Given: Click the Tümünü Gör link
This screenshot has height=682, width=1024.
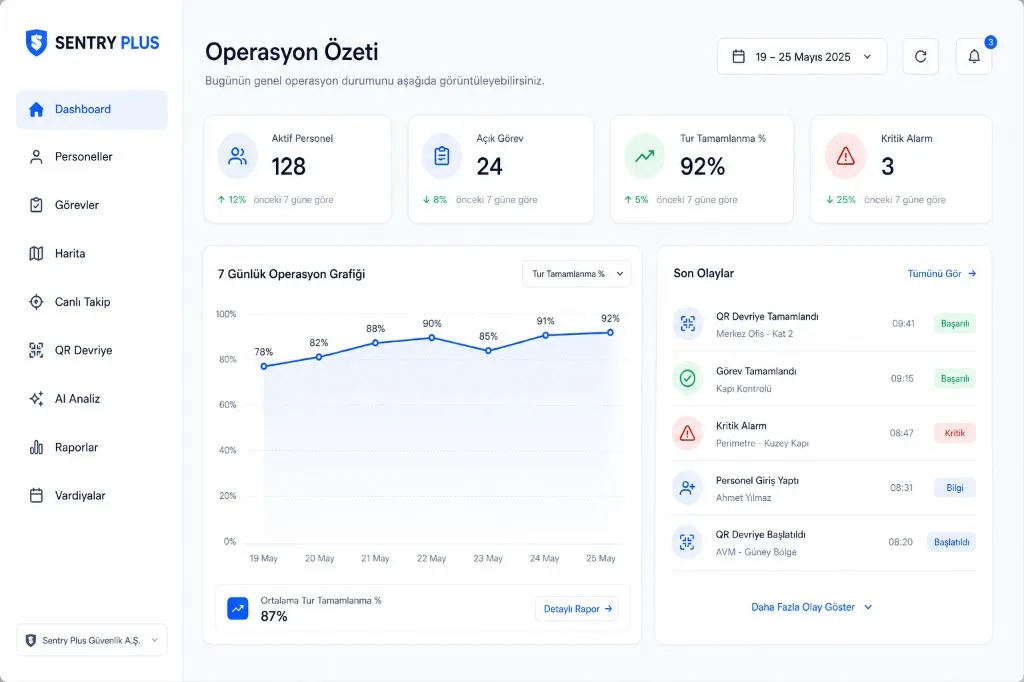Looking at the screenshot, I should [942, 274].
